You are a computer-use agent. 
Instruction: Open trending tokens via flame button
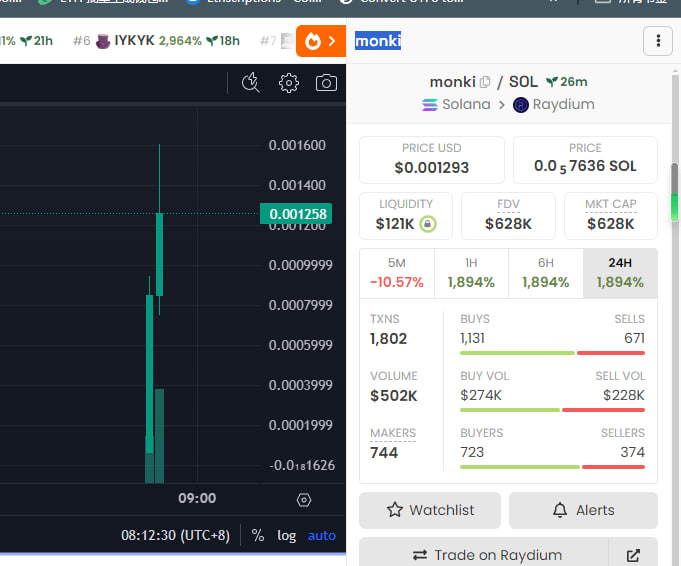tap(321, 41)
